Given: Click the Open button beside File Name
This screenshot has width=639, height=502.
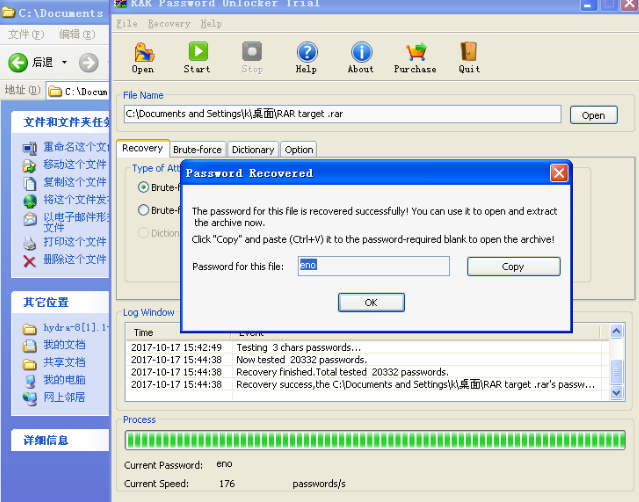Looking at the screenshot, I should (593, 115).
